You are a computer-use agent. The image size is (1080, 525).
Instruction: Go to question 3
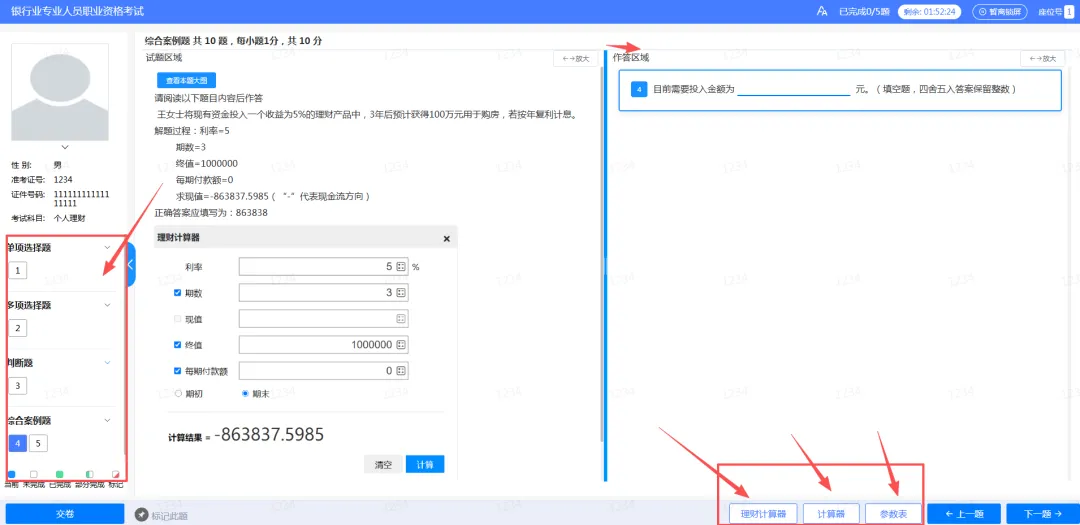18,385
